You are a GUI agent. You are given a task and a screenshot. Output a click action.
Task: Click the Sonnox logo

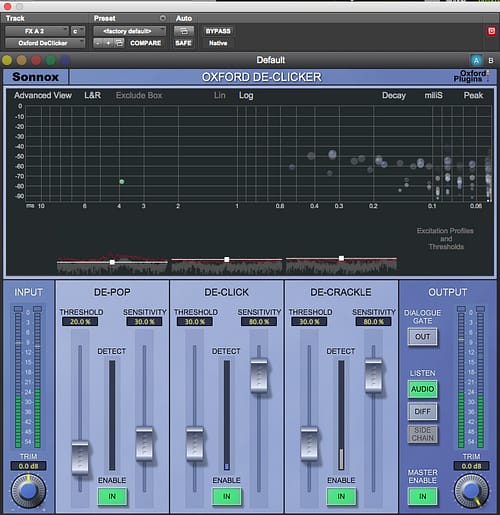point(35,77)
